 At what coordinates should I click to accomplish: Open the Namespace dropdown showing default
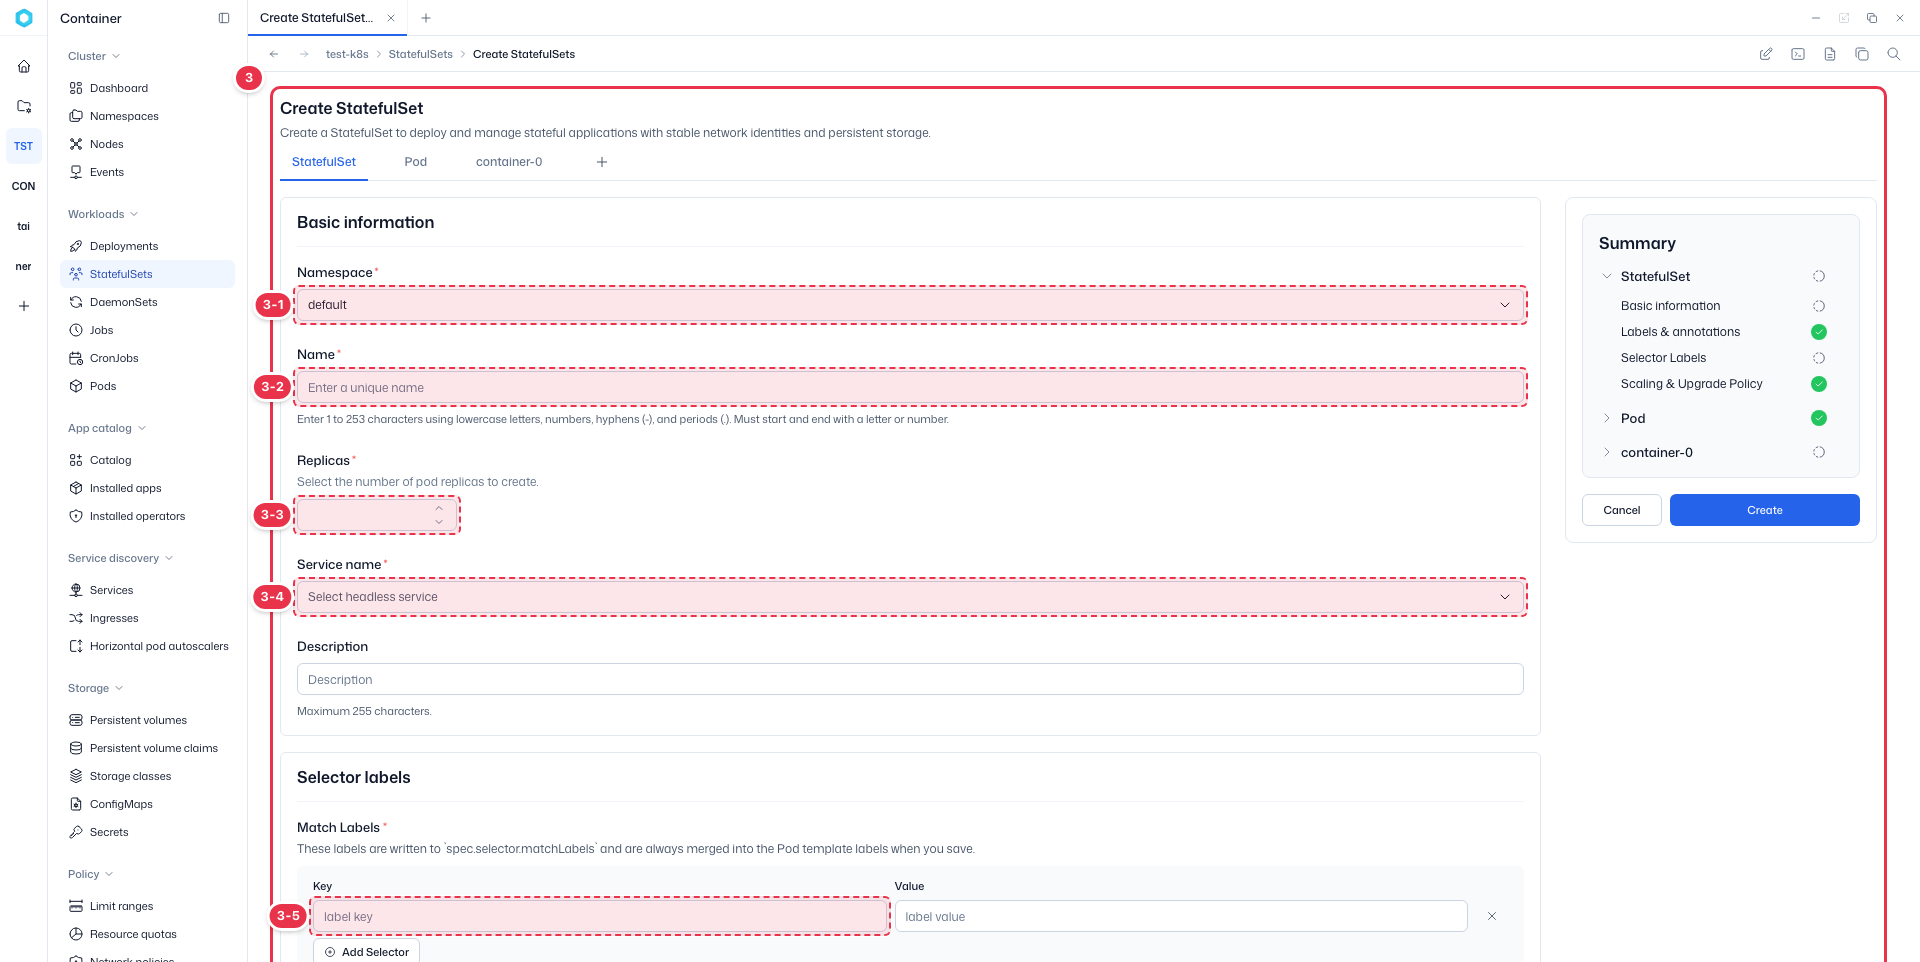(910, 305)
